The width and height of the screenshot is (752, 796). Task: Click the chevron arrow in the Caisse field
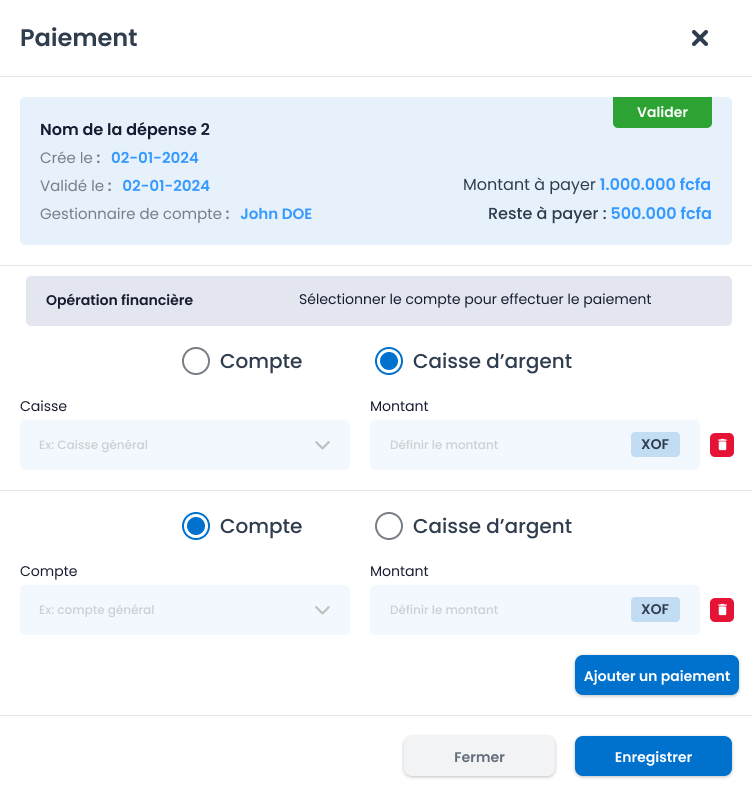pyautogui.click(x=322, y=445)
